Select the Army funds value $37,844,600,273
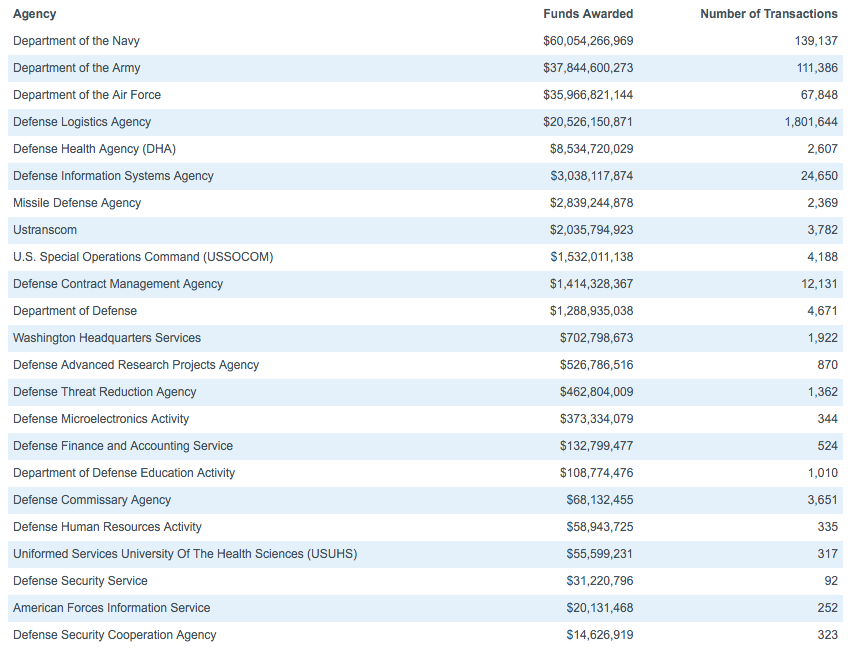The height and width of the screenshot is (649, 850). click(x=588, y=68)
